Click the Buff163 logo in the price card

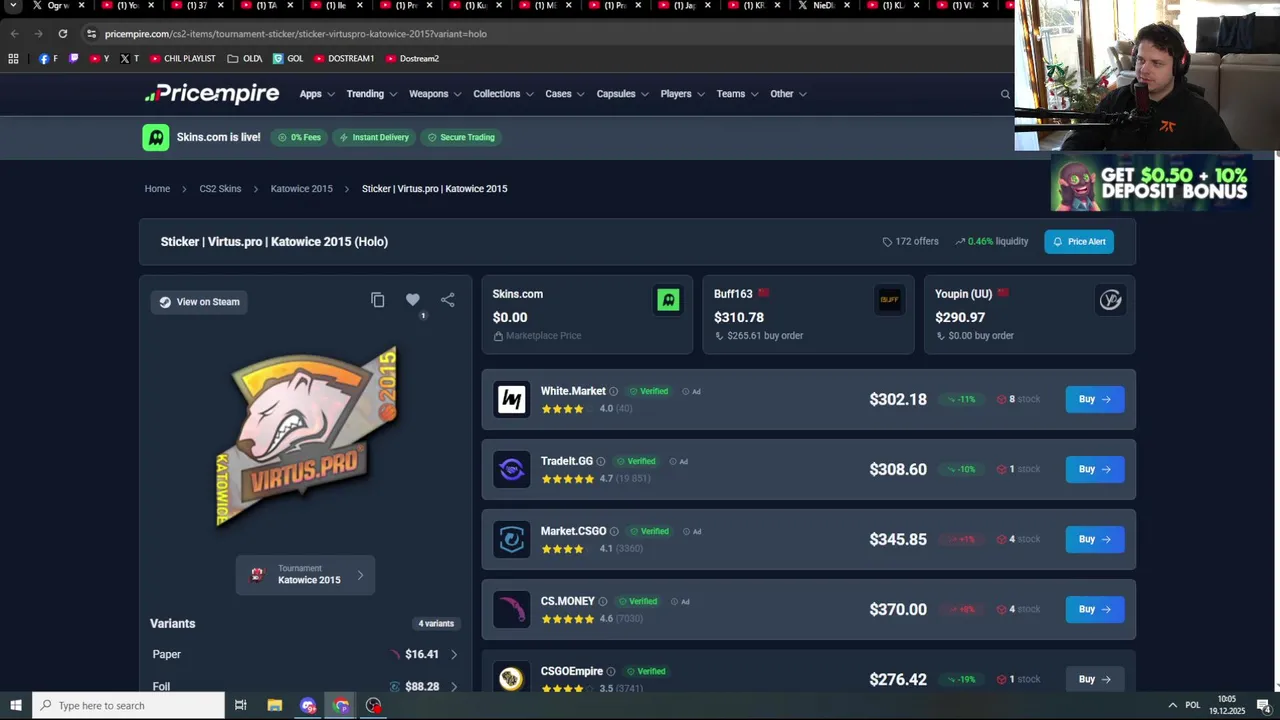(x=889, y=299)
